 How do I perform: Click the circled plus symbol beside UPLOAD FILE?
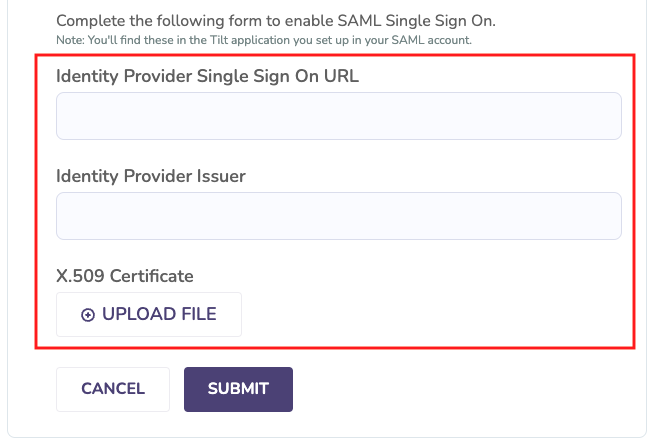88,315
